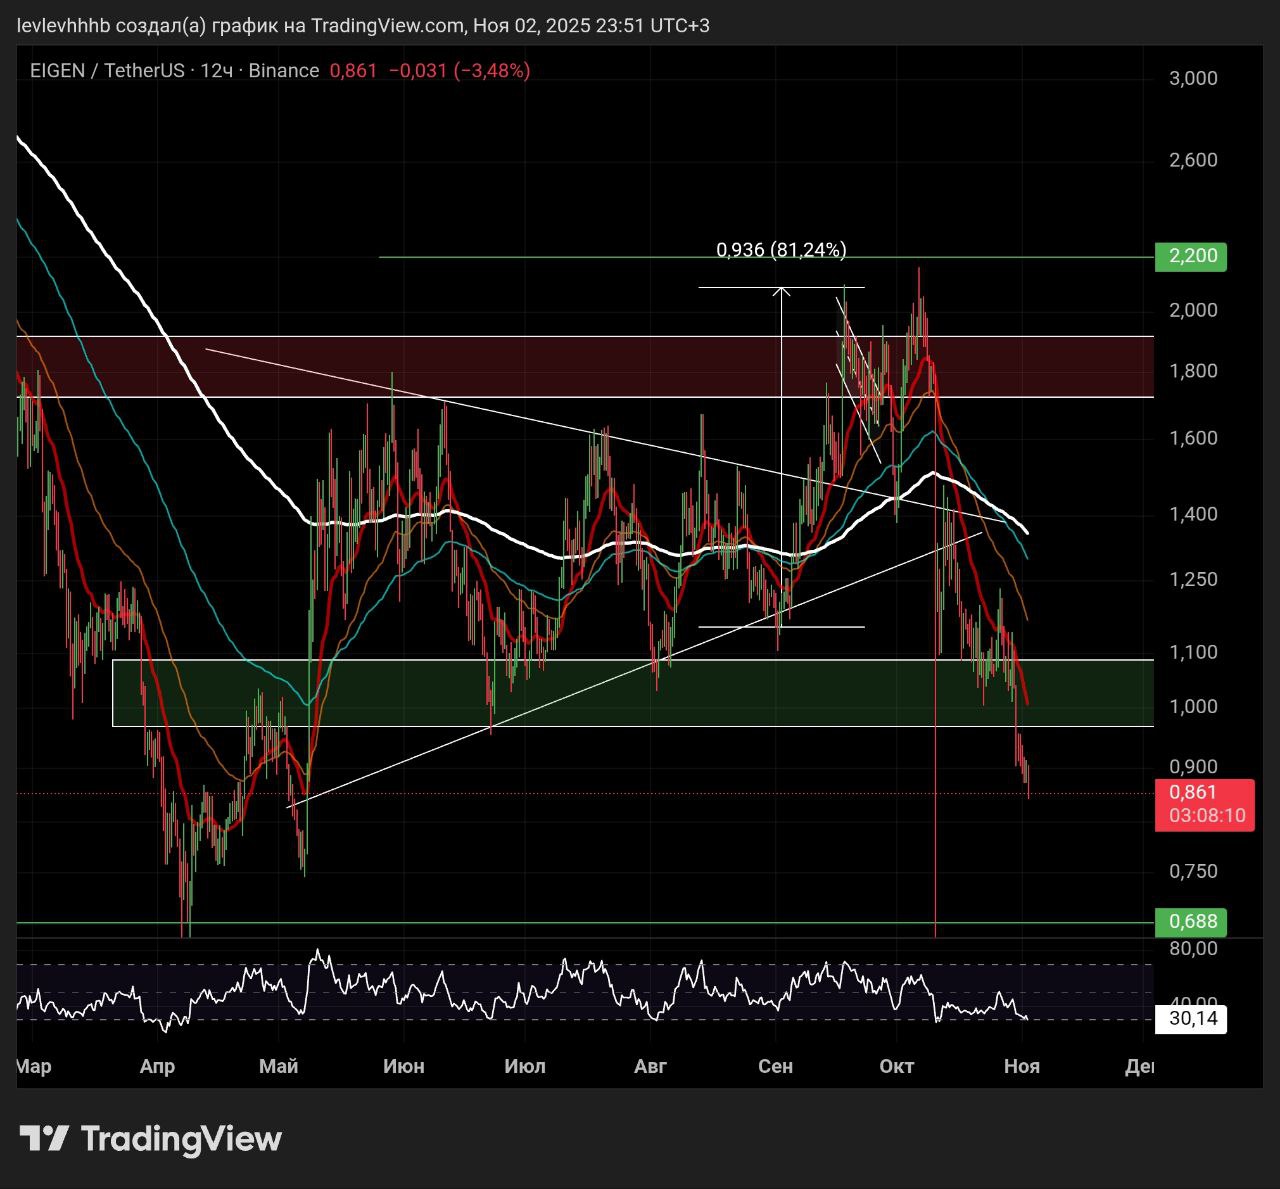Click the header text mentioning TradingView.com
This screenshot has width=1280, height=1189.
tap(363, 25)
